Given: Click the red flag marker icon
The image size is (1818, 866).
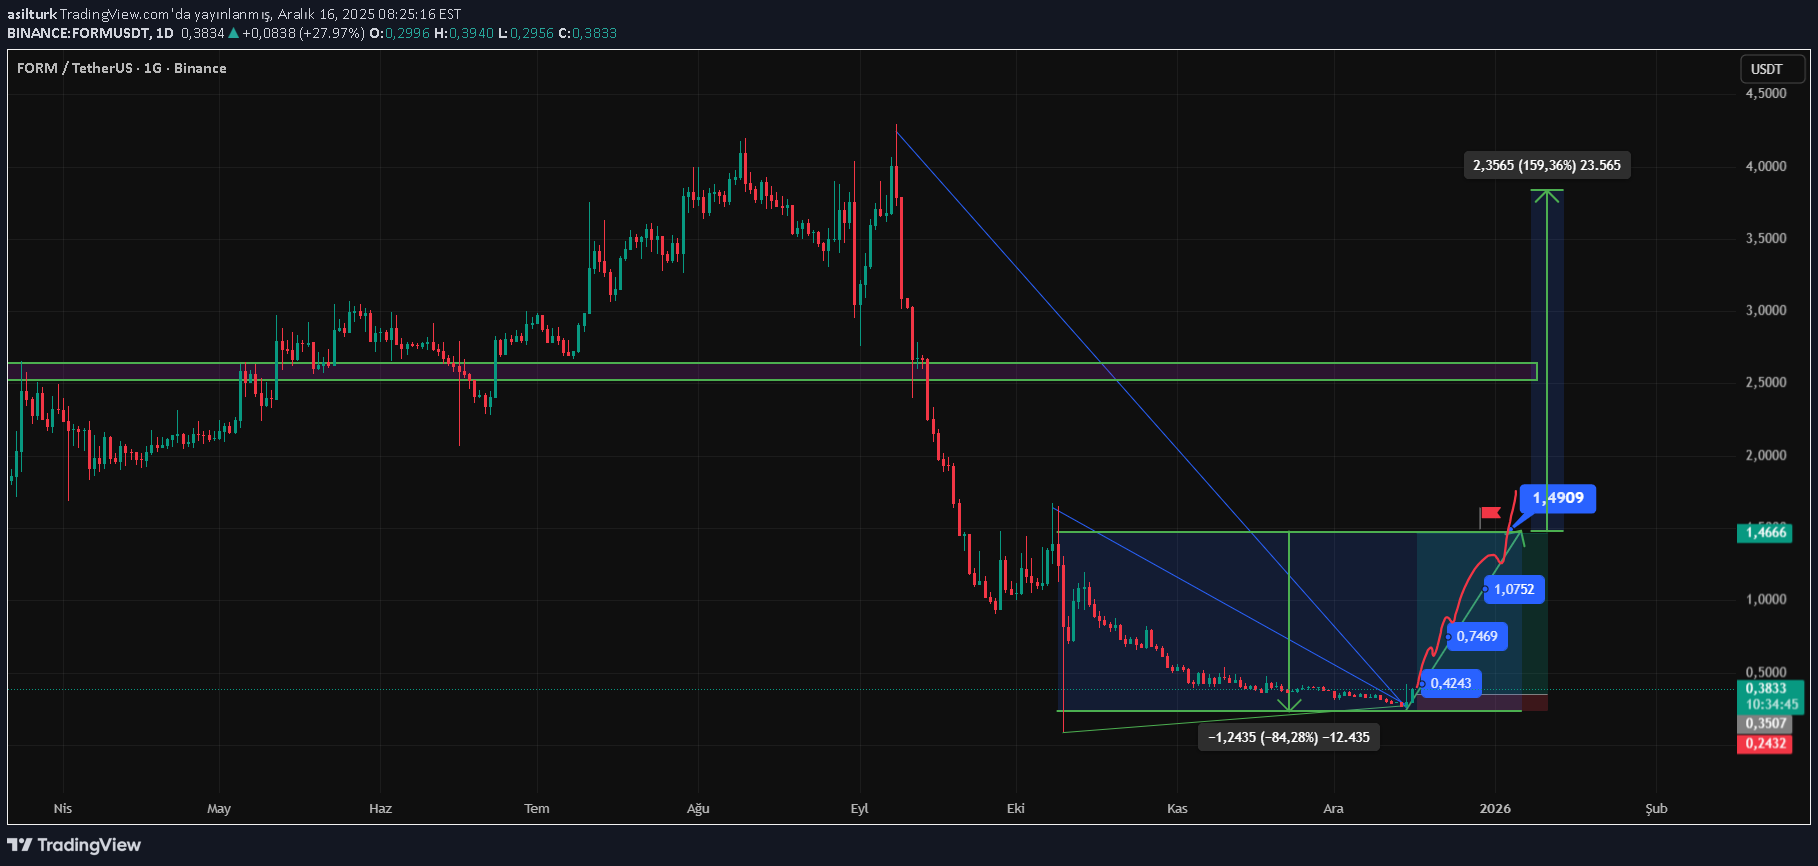Looking at the screenshot, I should point(1490,514).
